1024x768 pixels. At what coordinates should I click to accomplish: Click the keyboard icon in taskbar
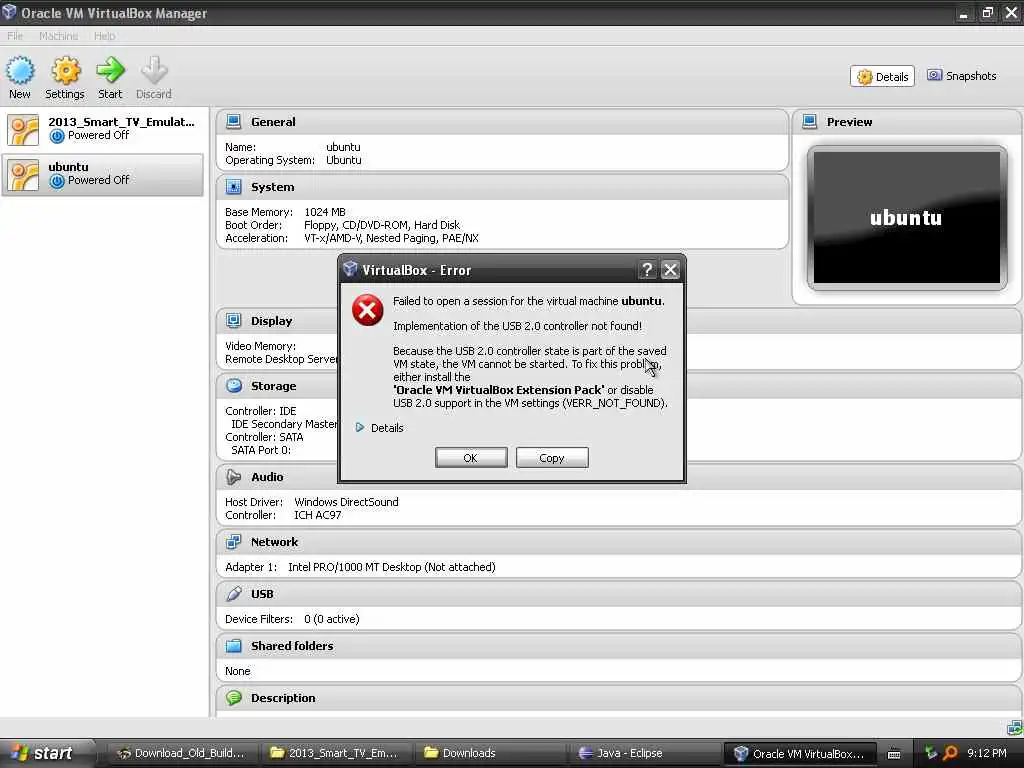(894, 754)
